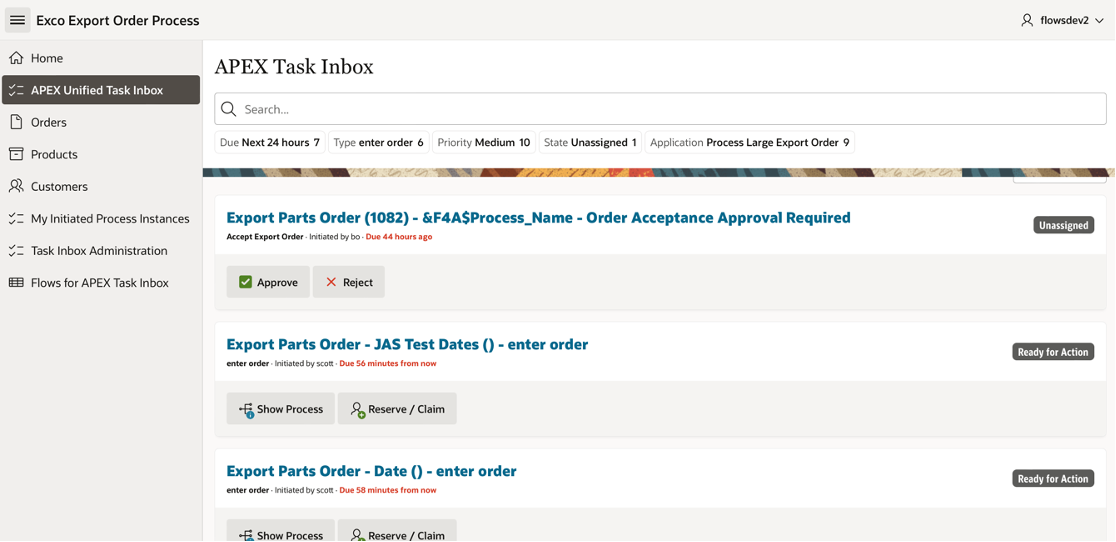Click the APEX Unified Task Inbox checklist icon

click(16, 90)
